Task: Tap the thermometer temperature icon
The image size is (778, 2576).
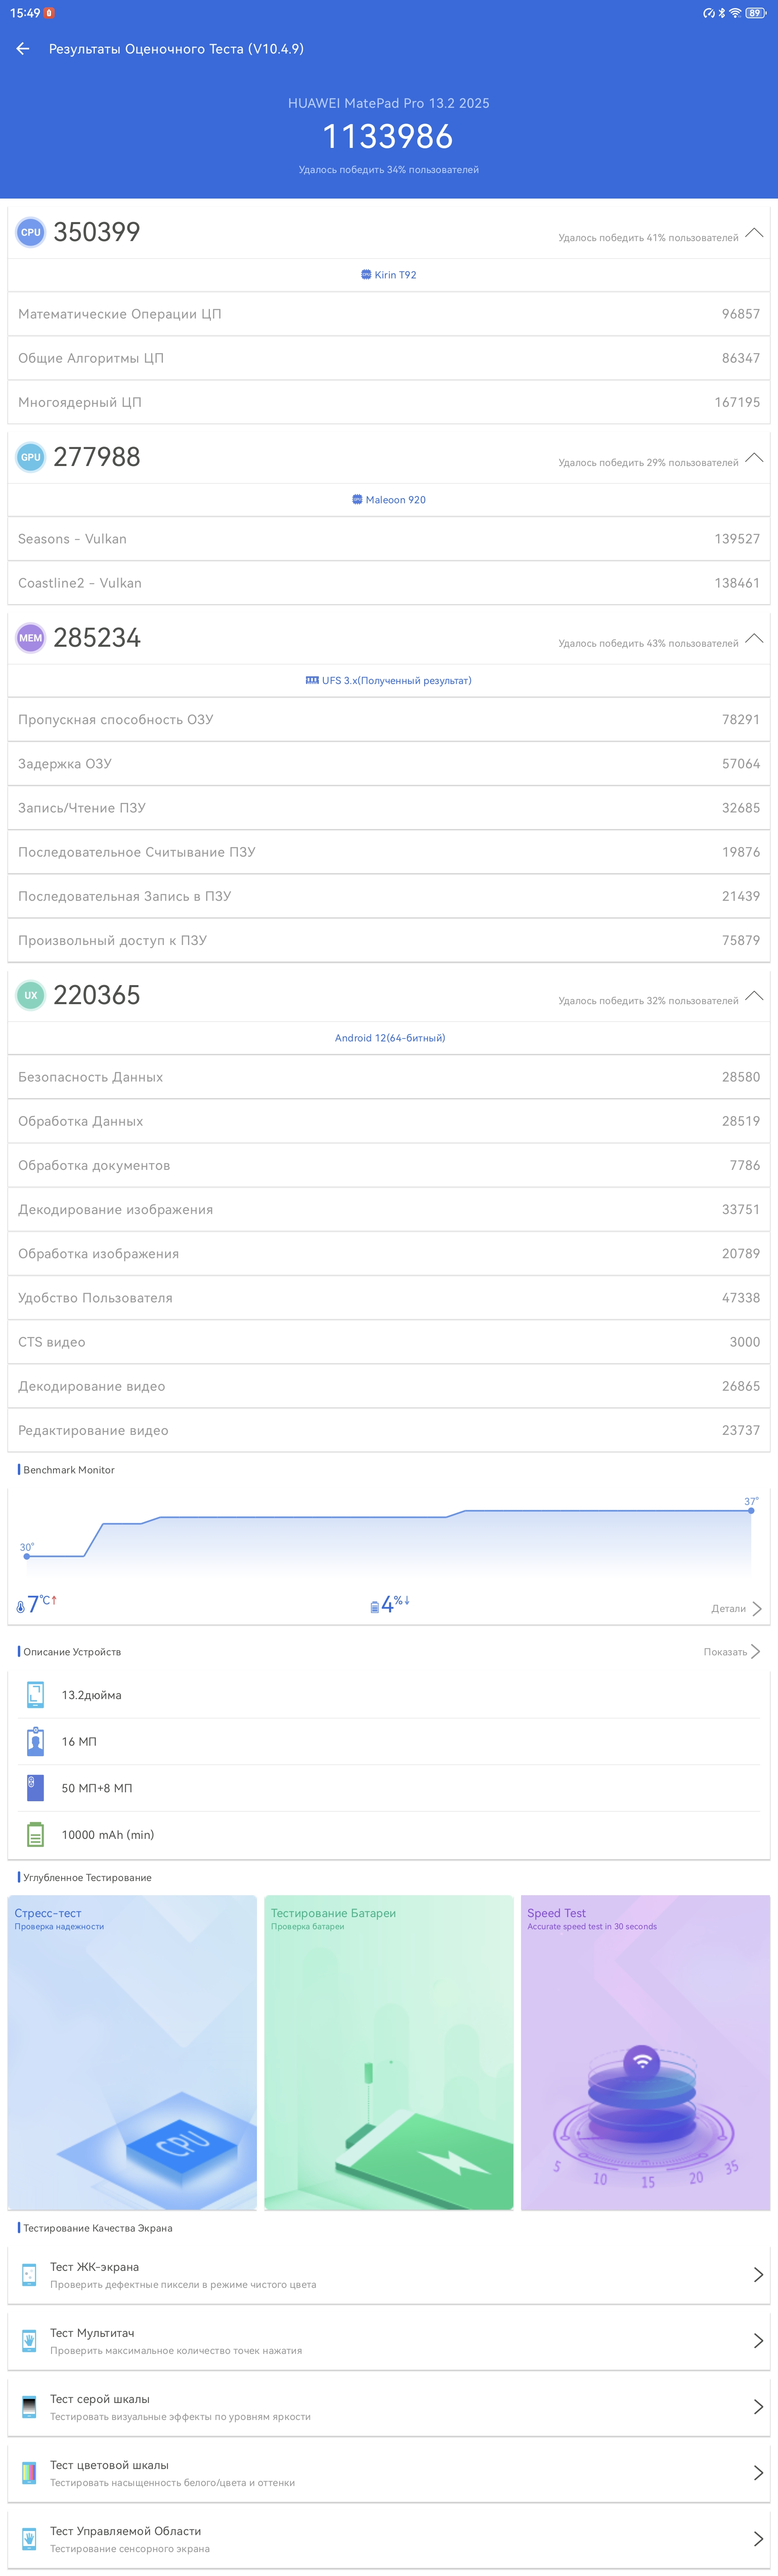Action: pos(20,1607)
